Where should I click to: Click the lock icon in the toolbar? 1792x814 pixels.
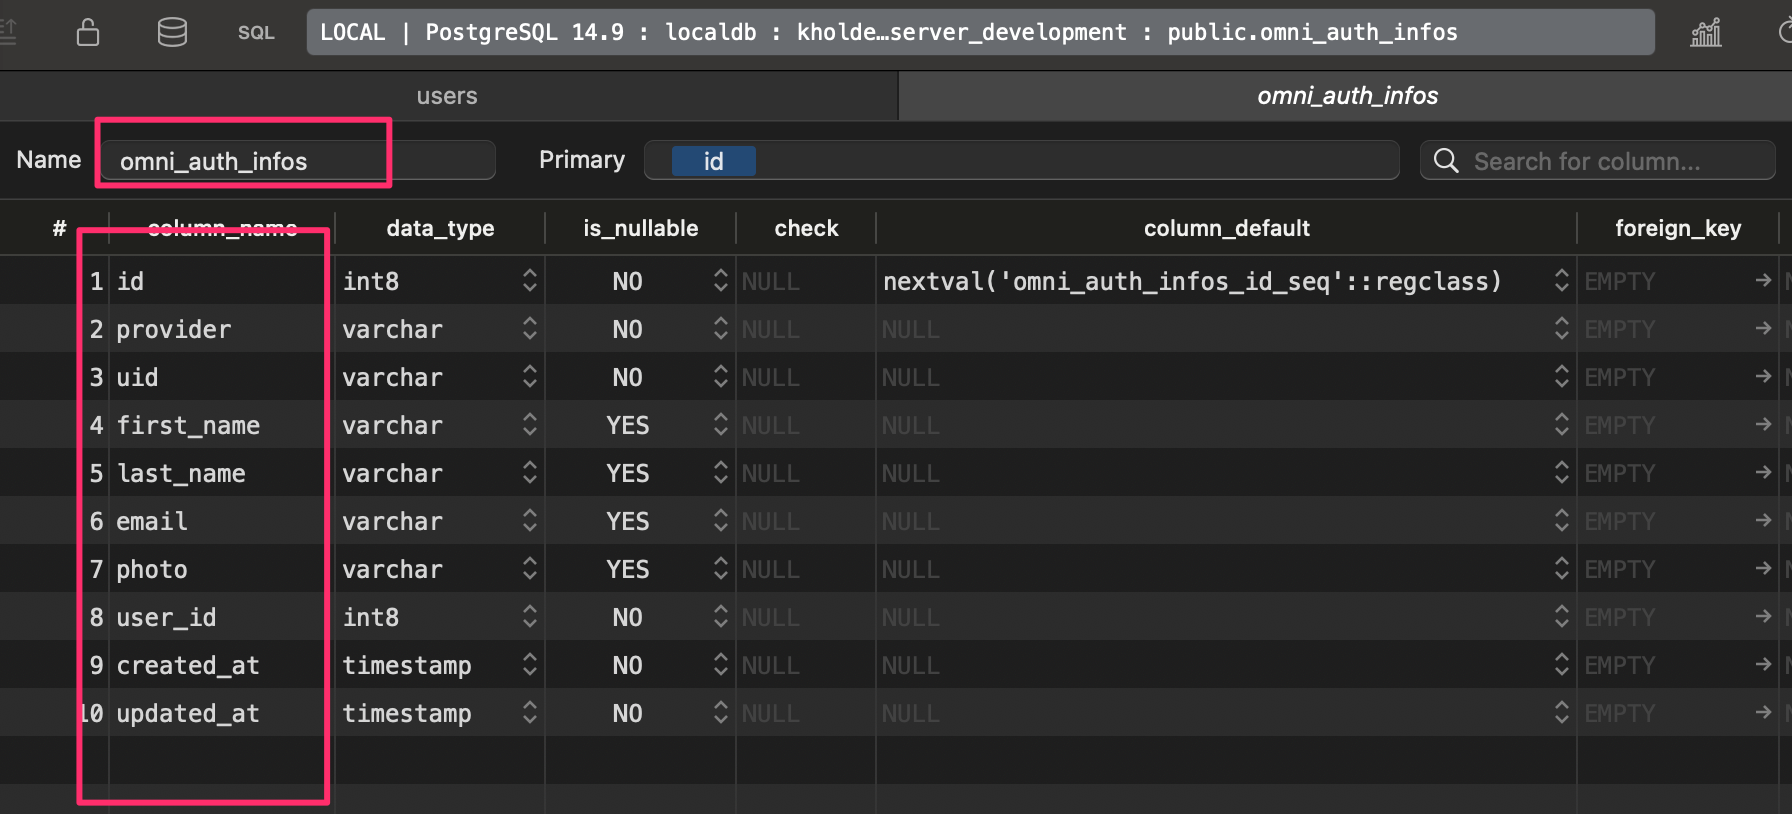[88, 33]
